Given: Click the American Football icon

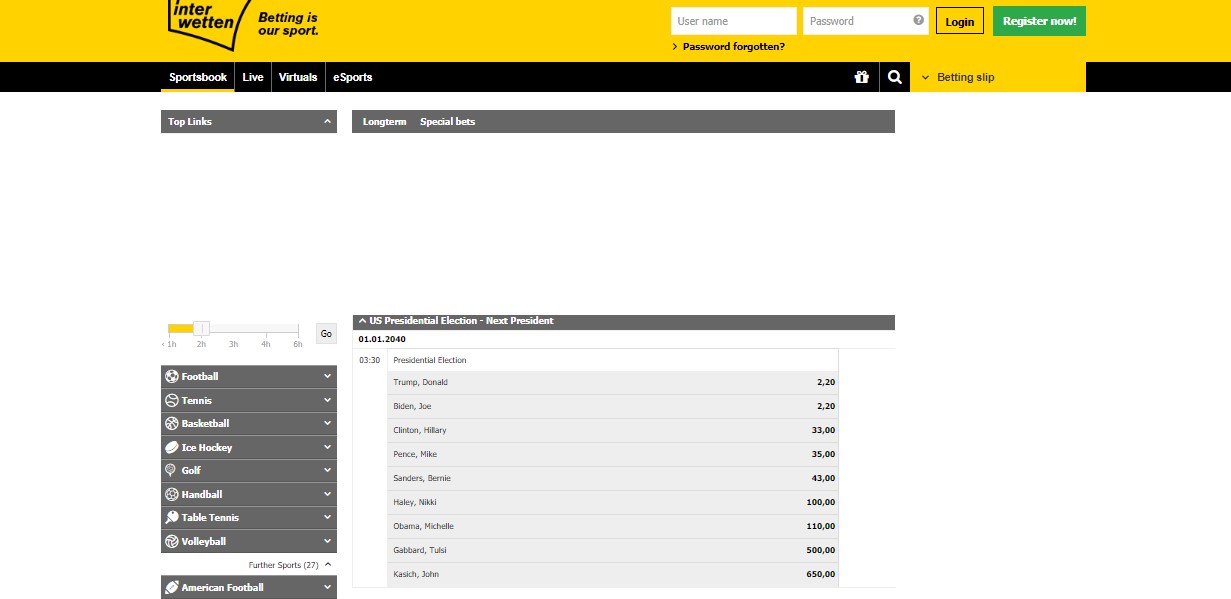Looking at the screenshot, I should [172, 587].
